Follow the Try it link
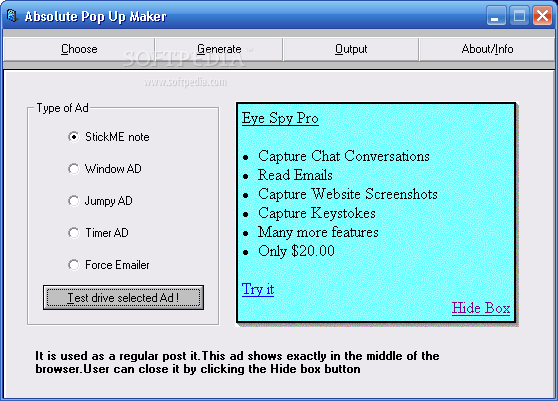The image size is (558, 401). tap(258, 289)
